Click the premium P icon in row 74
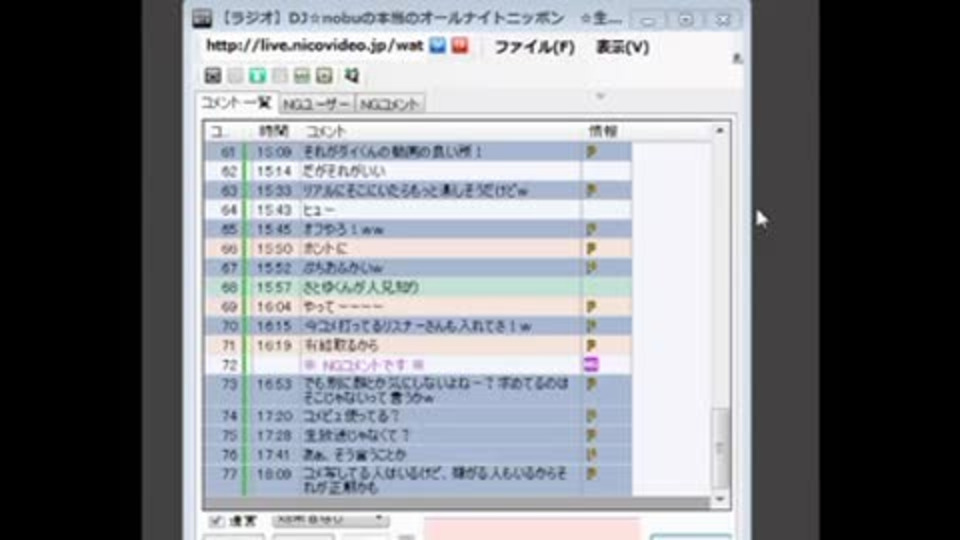960x540 pixels. point(591,416)
